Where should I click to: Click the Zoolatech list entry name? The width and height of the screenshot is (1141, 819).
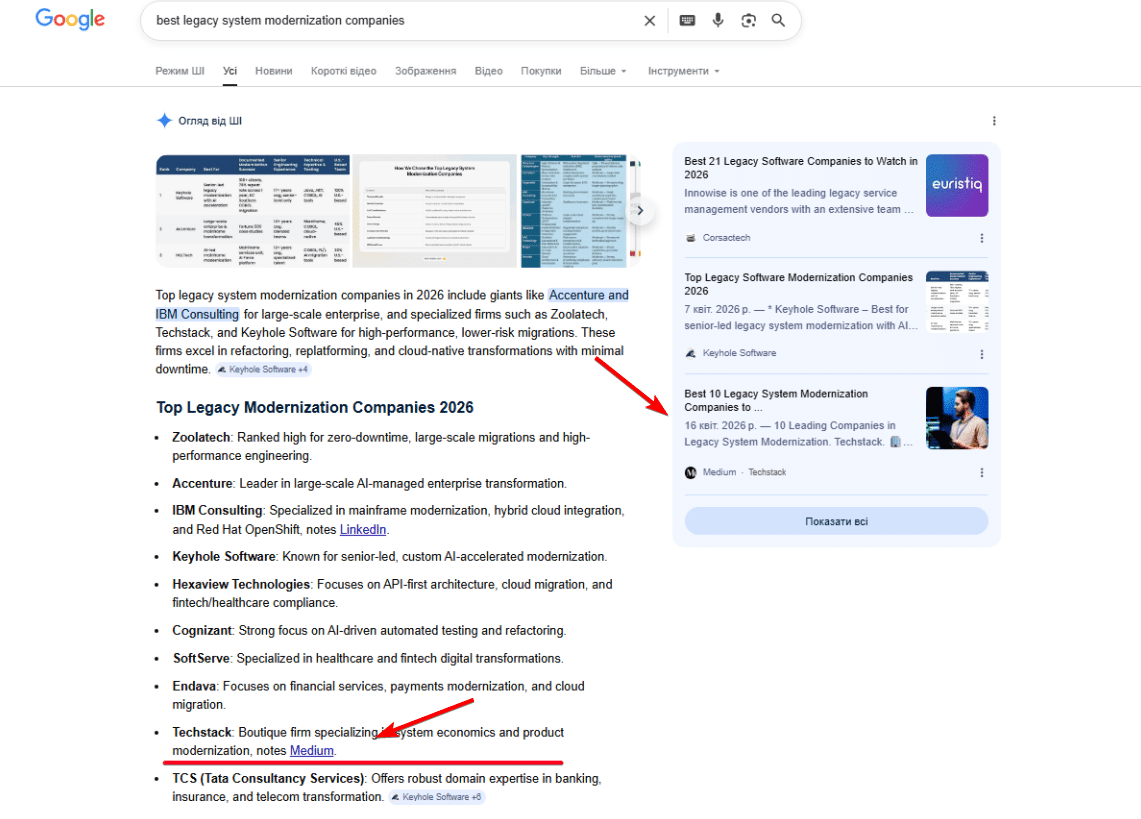[x=201, y=437]
